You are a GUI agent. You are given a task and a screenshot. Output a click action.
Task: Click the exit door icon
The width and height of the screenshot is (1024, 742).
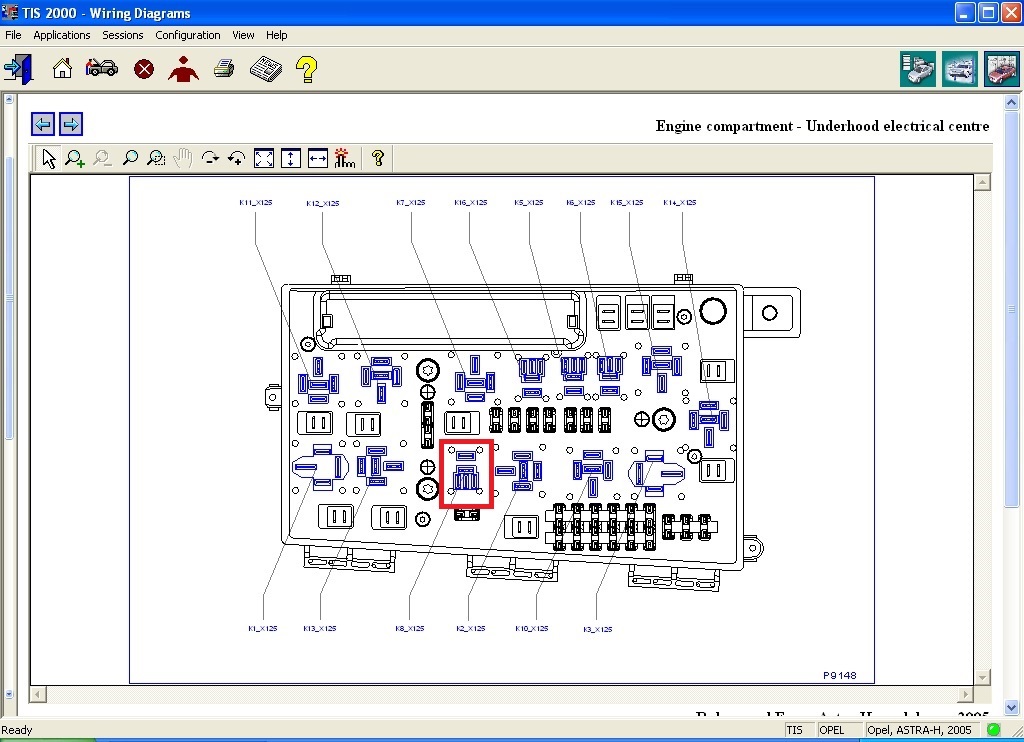(17, 69)
